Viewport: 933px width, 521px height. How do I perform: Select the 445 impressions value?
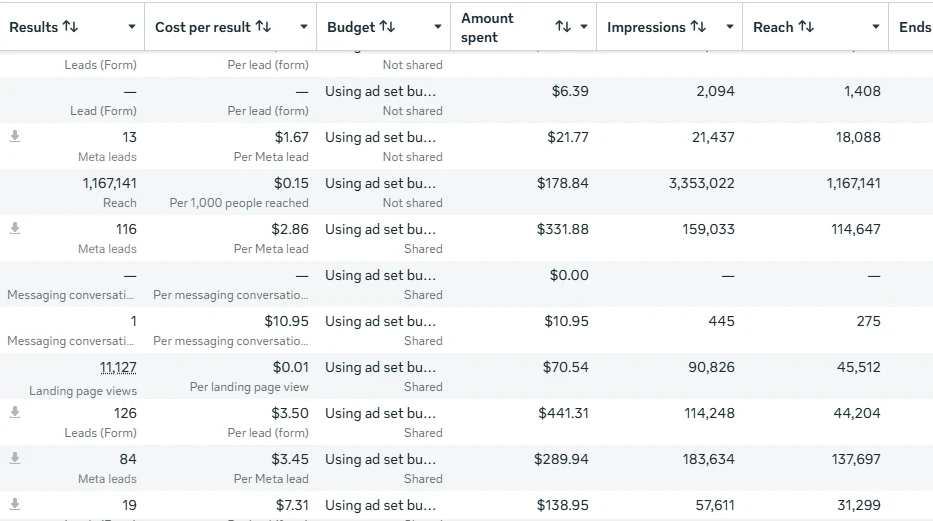pos(721,321)
